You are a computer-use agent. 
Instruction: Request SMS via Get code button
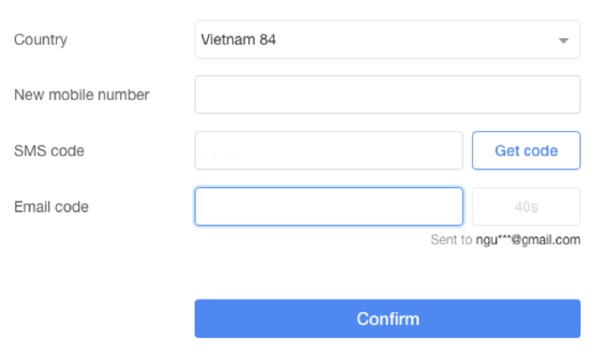(526, 151)
